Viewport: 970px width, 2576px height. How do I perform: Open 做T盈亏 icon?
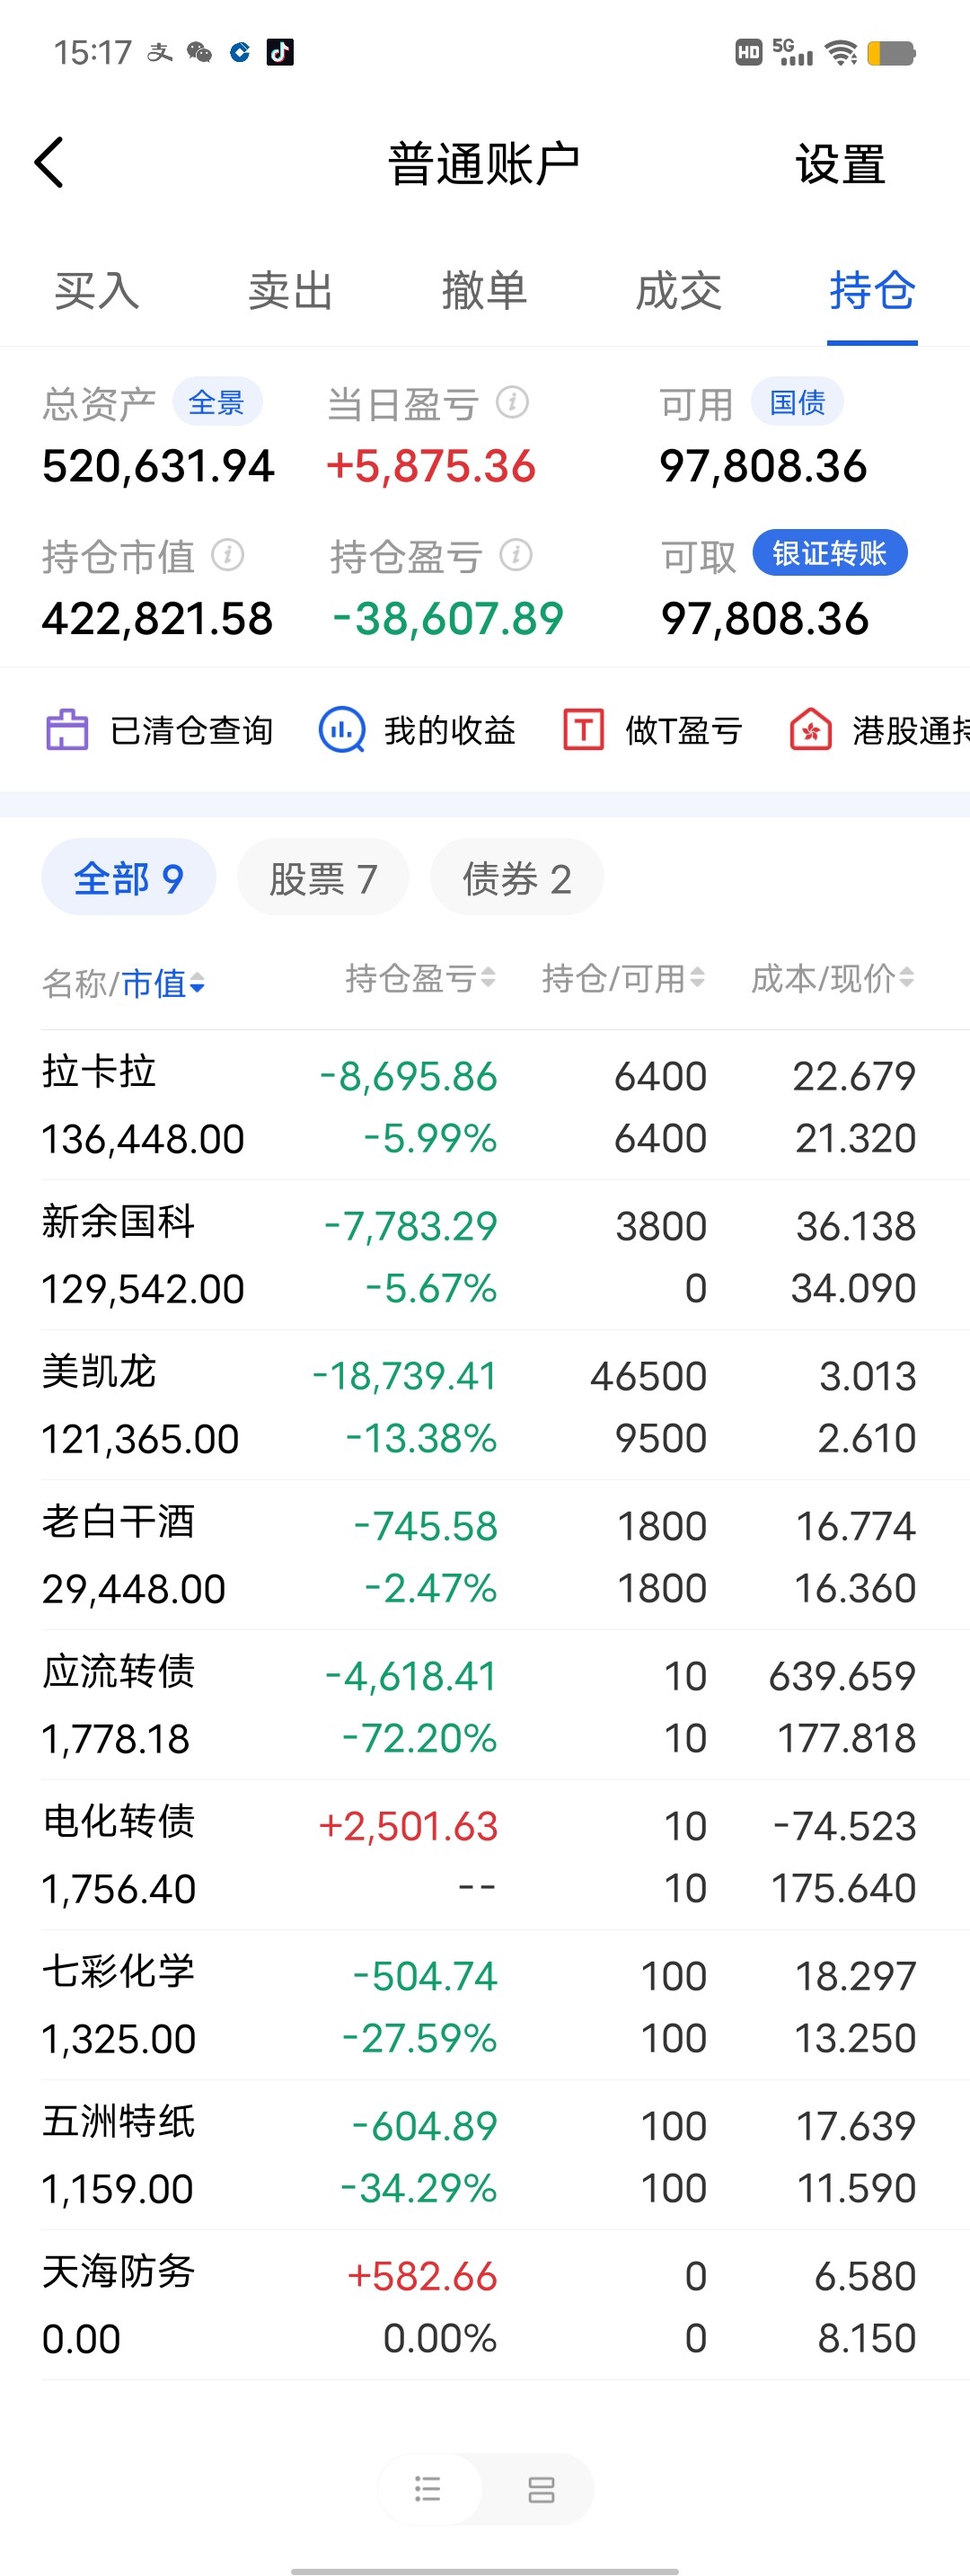point(584,730)
